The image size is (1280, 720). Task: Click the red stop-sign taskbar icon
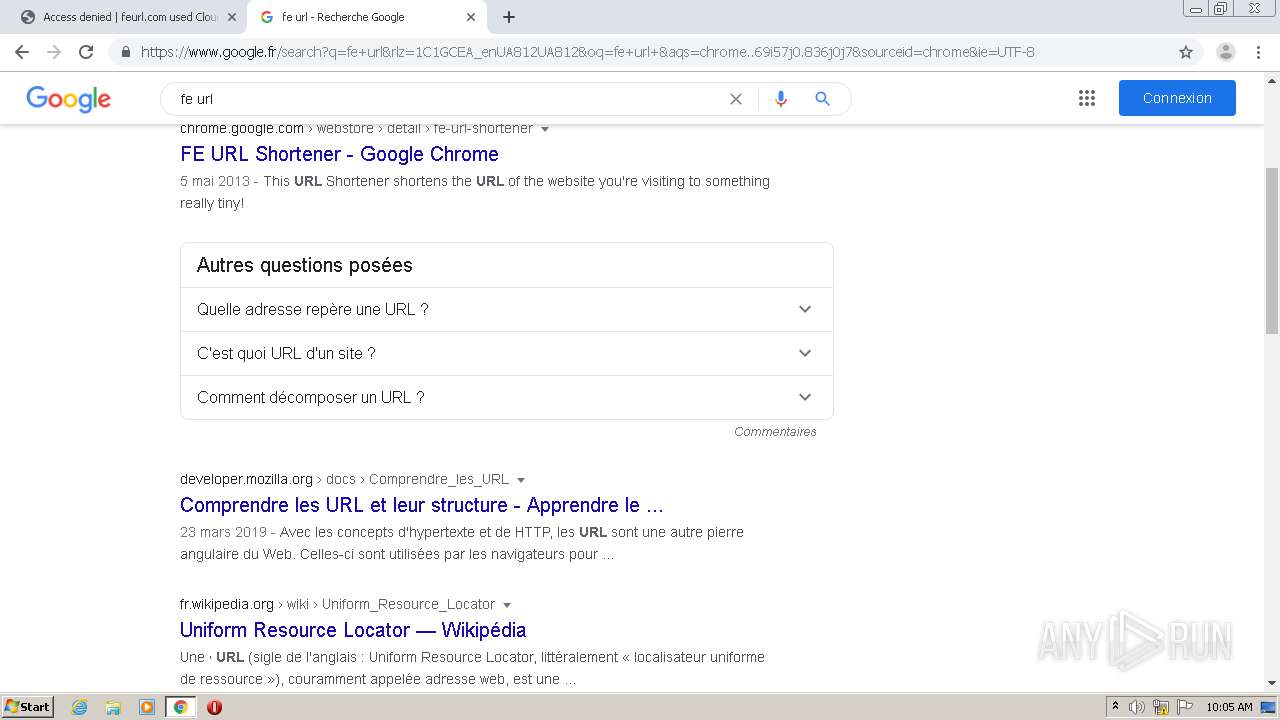[x=214, y=707]
